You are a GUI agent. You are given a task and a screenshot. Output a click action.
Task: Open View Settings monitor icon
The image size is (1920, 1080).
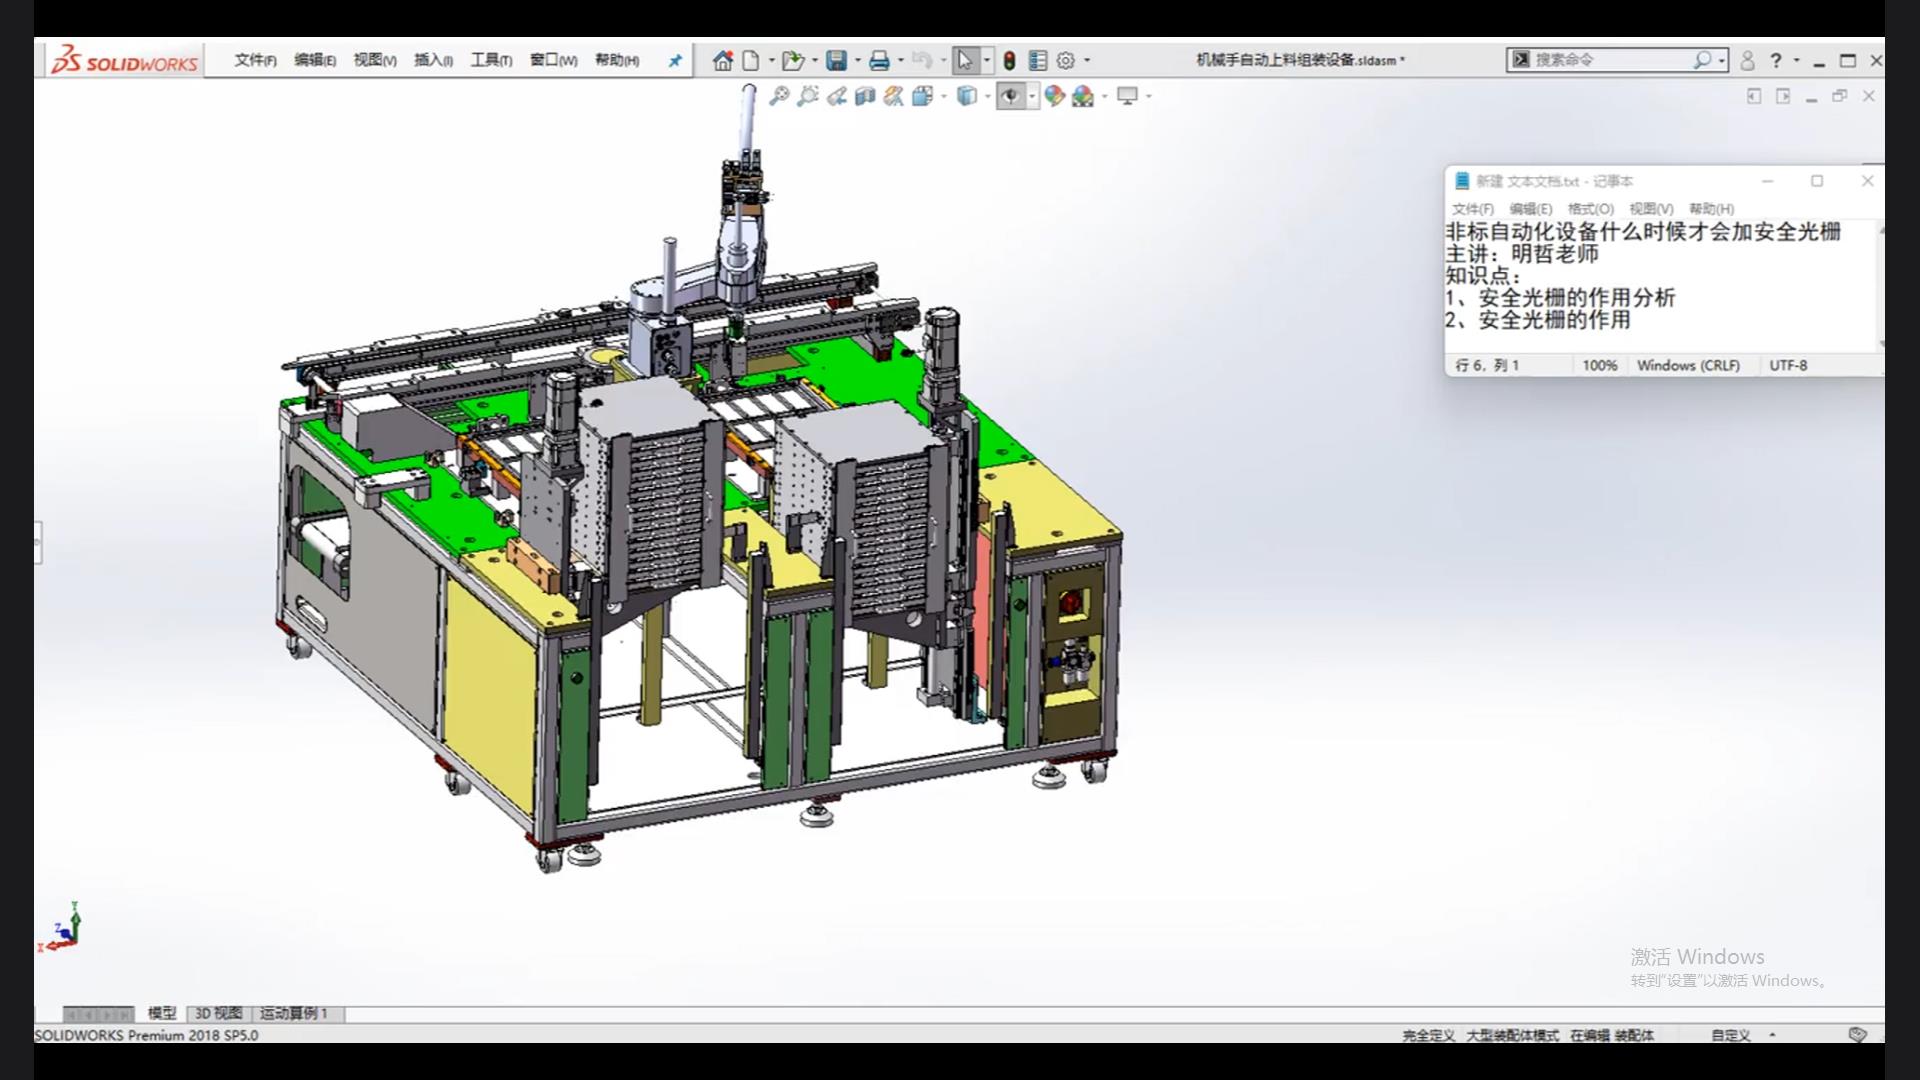1127,96
